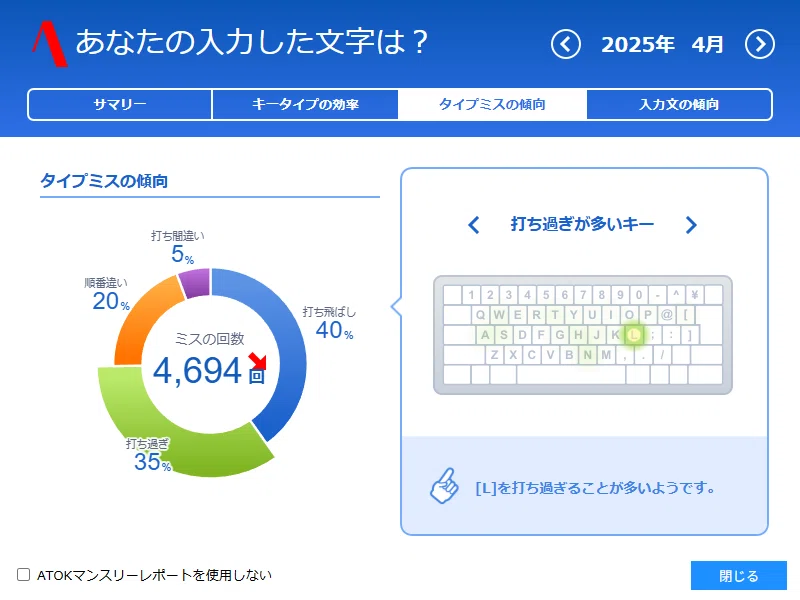Click the [L]を打ち過ぎることが多いようです message
The width and height of the screenshot is (800, 600).
[595, 488]
